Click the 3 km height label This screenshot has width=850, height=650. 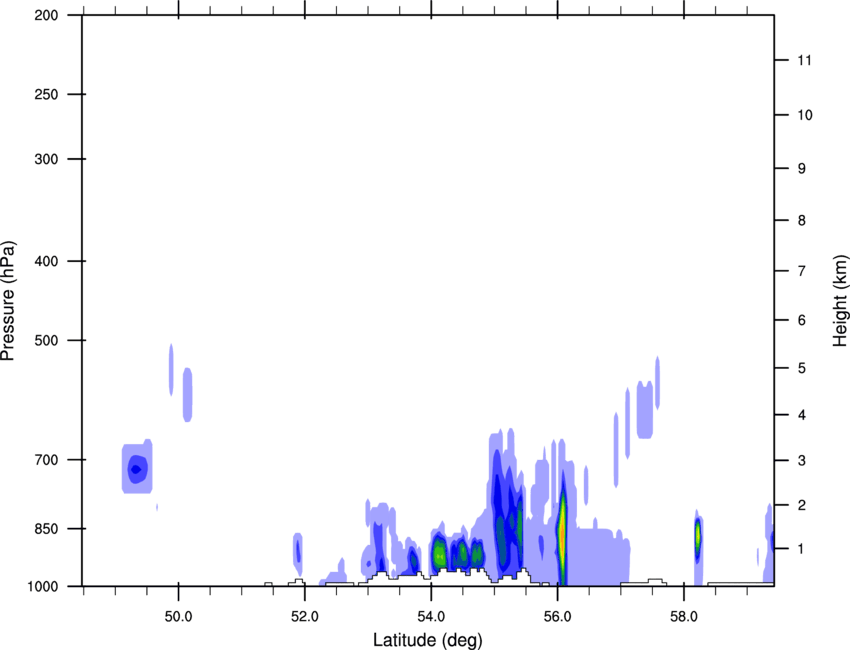[x=801, y=461]
